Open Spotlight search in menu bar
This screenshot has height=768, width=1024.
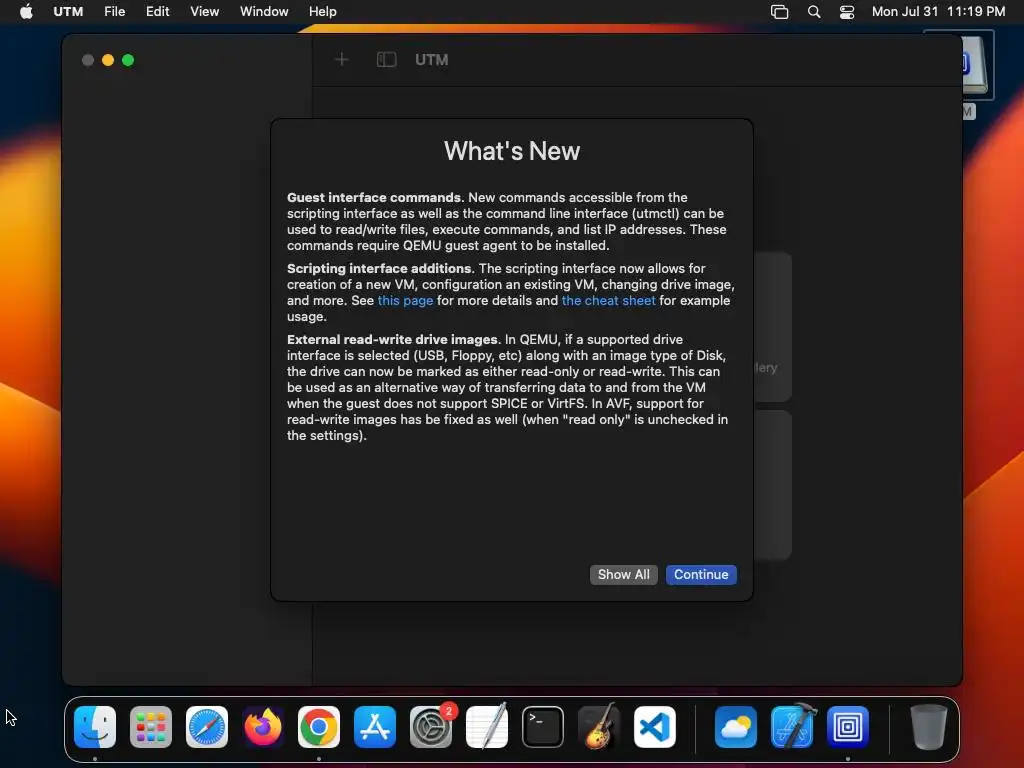[x=814, y=12]
